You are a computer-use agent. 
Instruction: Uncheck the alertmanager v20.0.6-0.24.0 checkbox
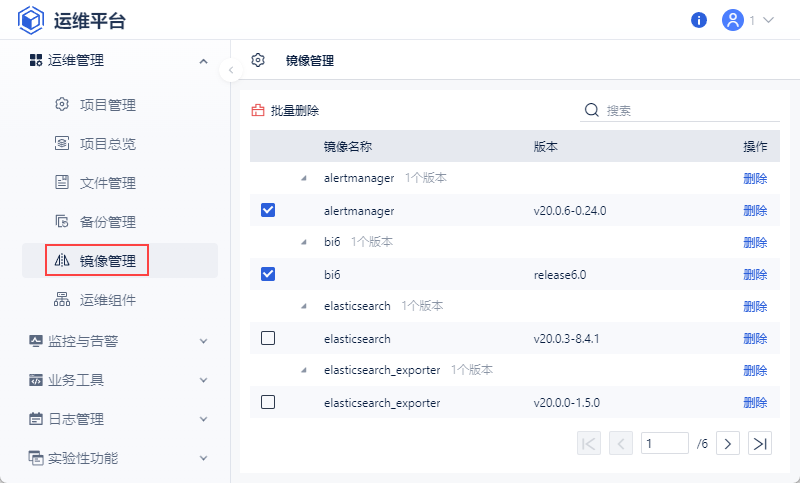coord(267,210)
